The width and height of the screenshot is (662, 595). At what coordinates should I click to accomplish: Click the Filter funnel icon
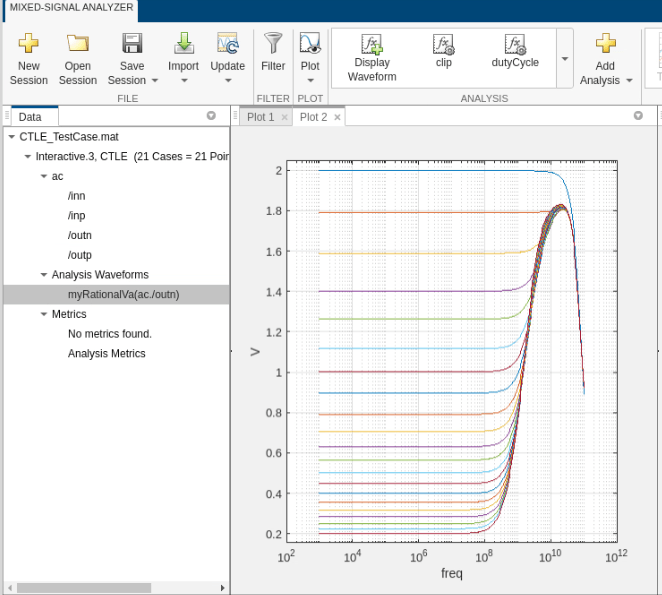tap(272, 43)
